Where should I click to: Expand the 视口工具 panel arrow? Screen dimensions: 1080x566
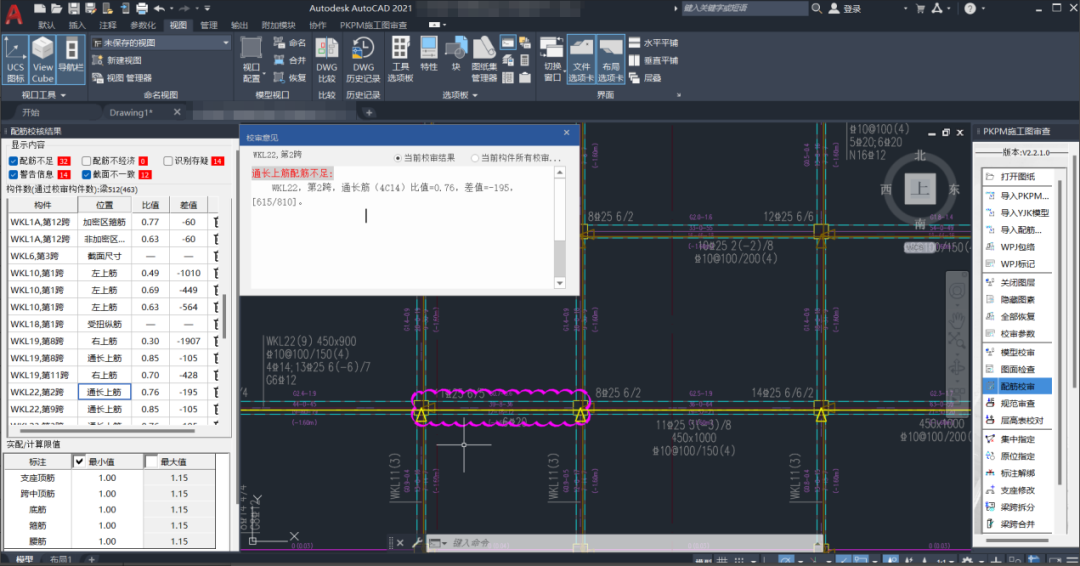(x=63, y=95)
